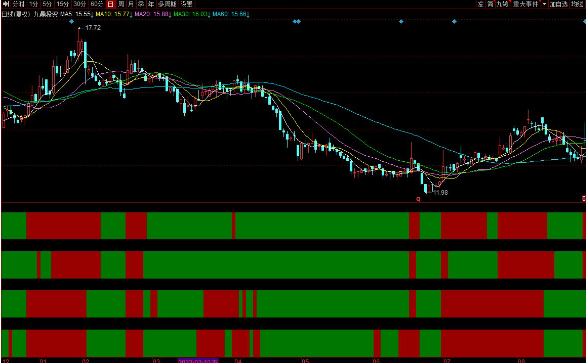Screen dimensions: 586x363
Task: Select the 5分 period tab
Action: [x=47, y=4]
